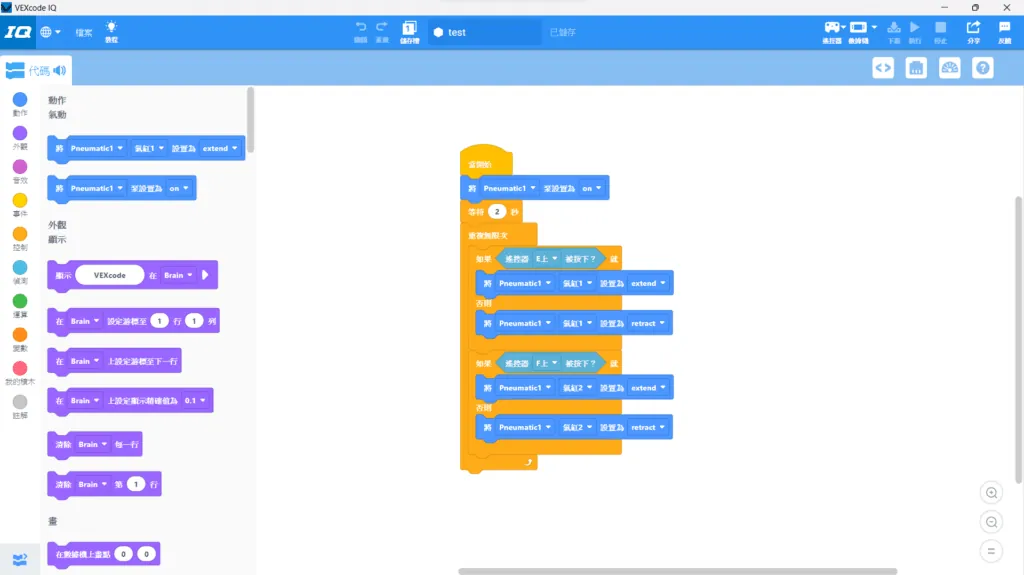Click the forever loop block header

(499, 235)
